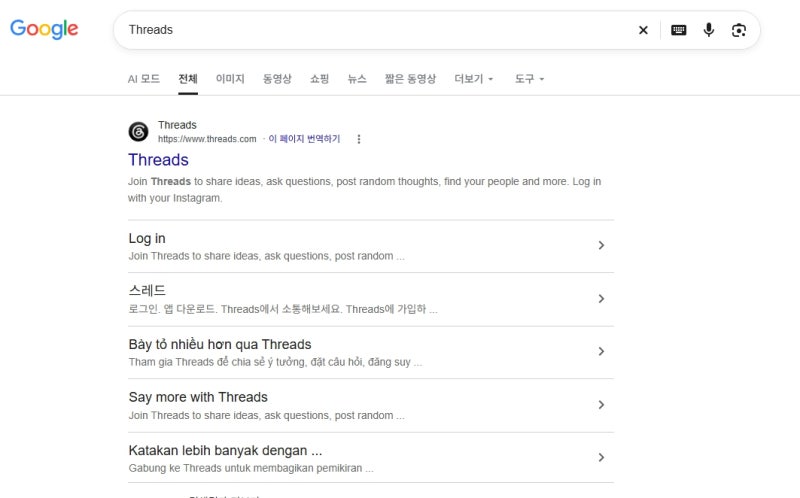Click the chevron on the Bày tỏ nhiều row
The width and height of the screenshot is (800, 498).
click(x=602, y=352)
